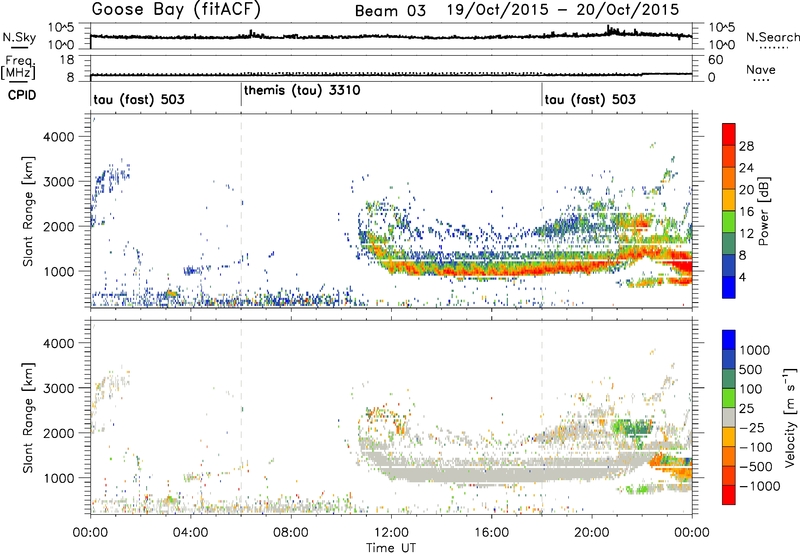This screenshot has width=800, height=554.
Task: Select the 'Freq. [MHz]' axis label
Action: [19, 67]
